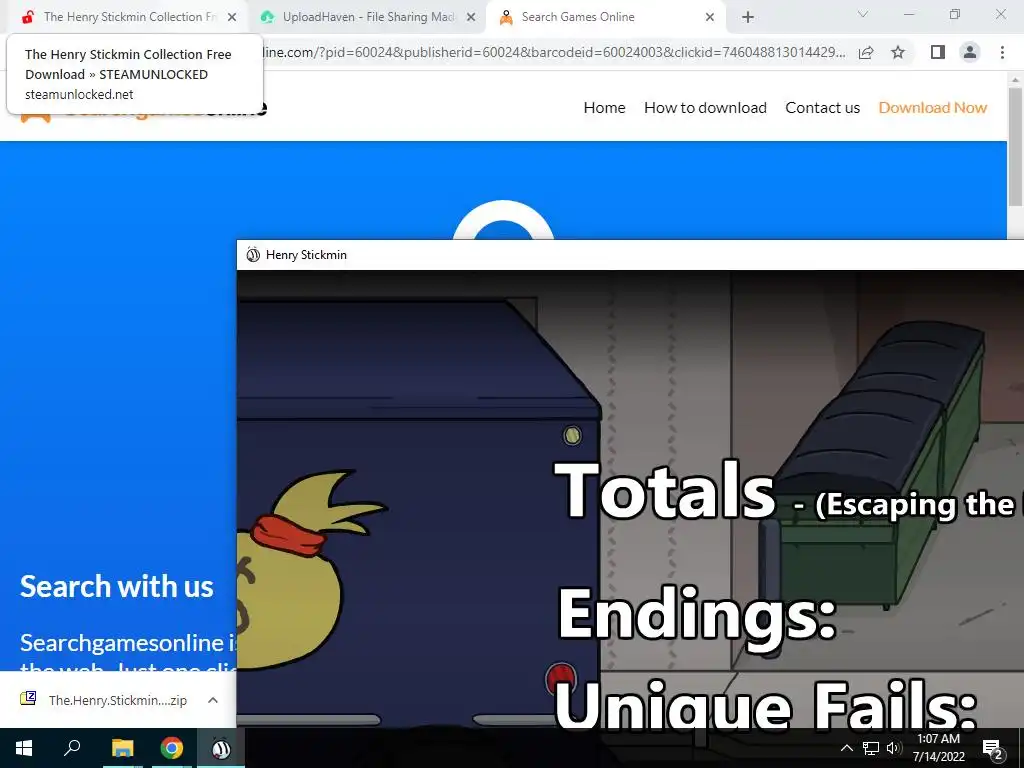This screenshot has width=1024, height=768.
Task: Close the Henry Stickmin Collection tab
Action: coord(232,17)
